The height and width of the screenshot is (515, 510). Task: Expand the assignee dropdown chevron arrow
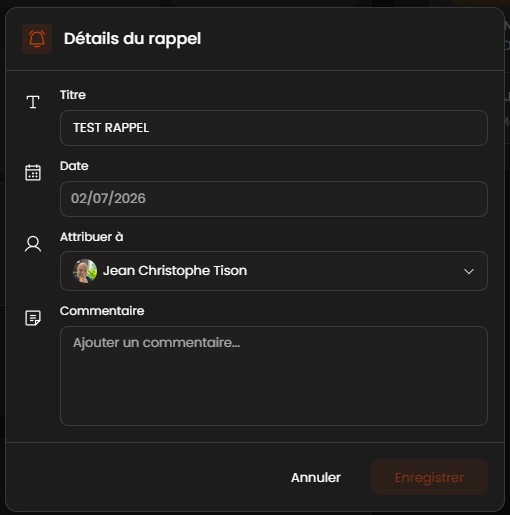click(469, 271)
